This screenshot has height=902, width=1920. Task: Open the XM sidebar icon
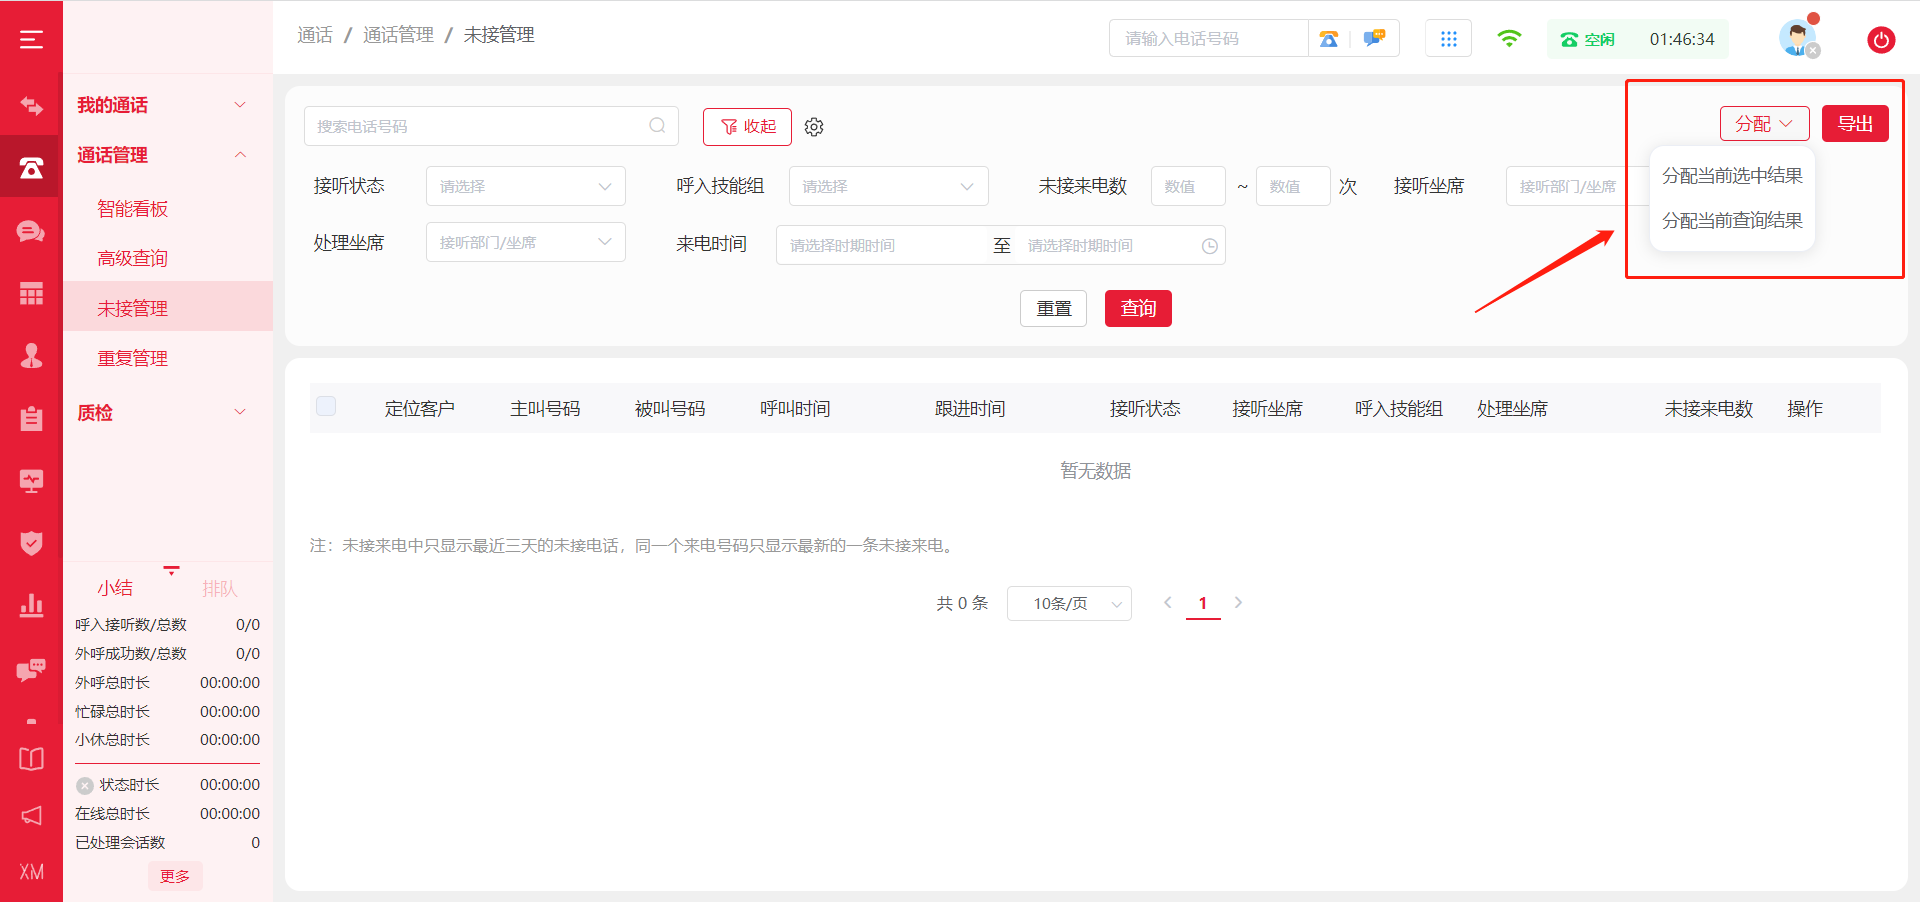click(x=31, y=872)
